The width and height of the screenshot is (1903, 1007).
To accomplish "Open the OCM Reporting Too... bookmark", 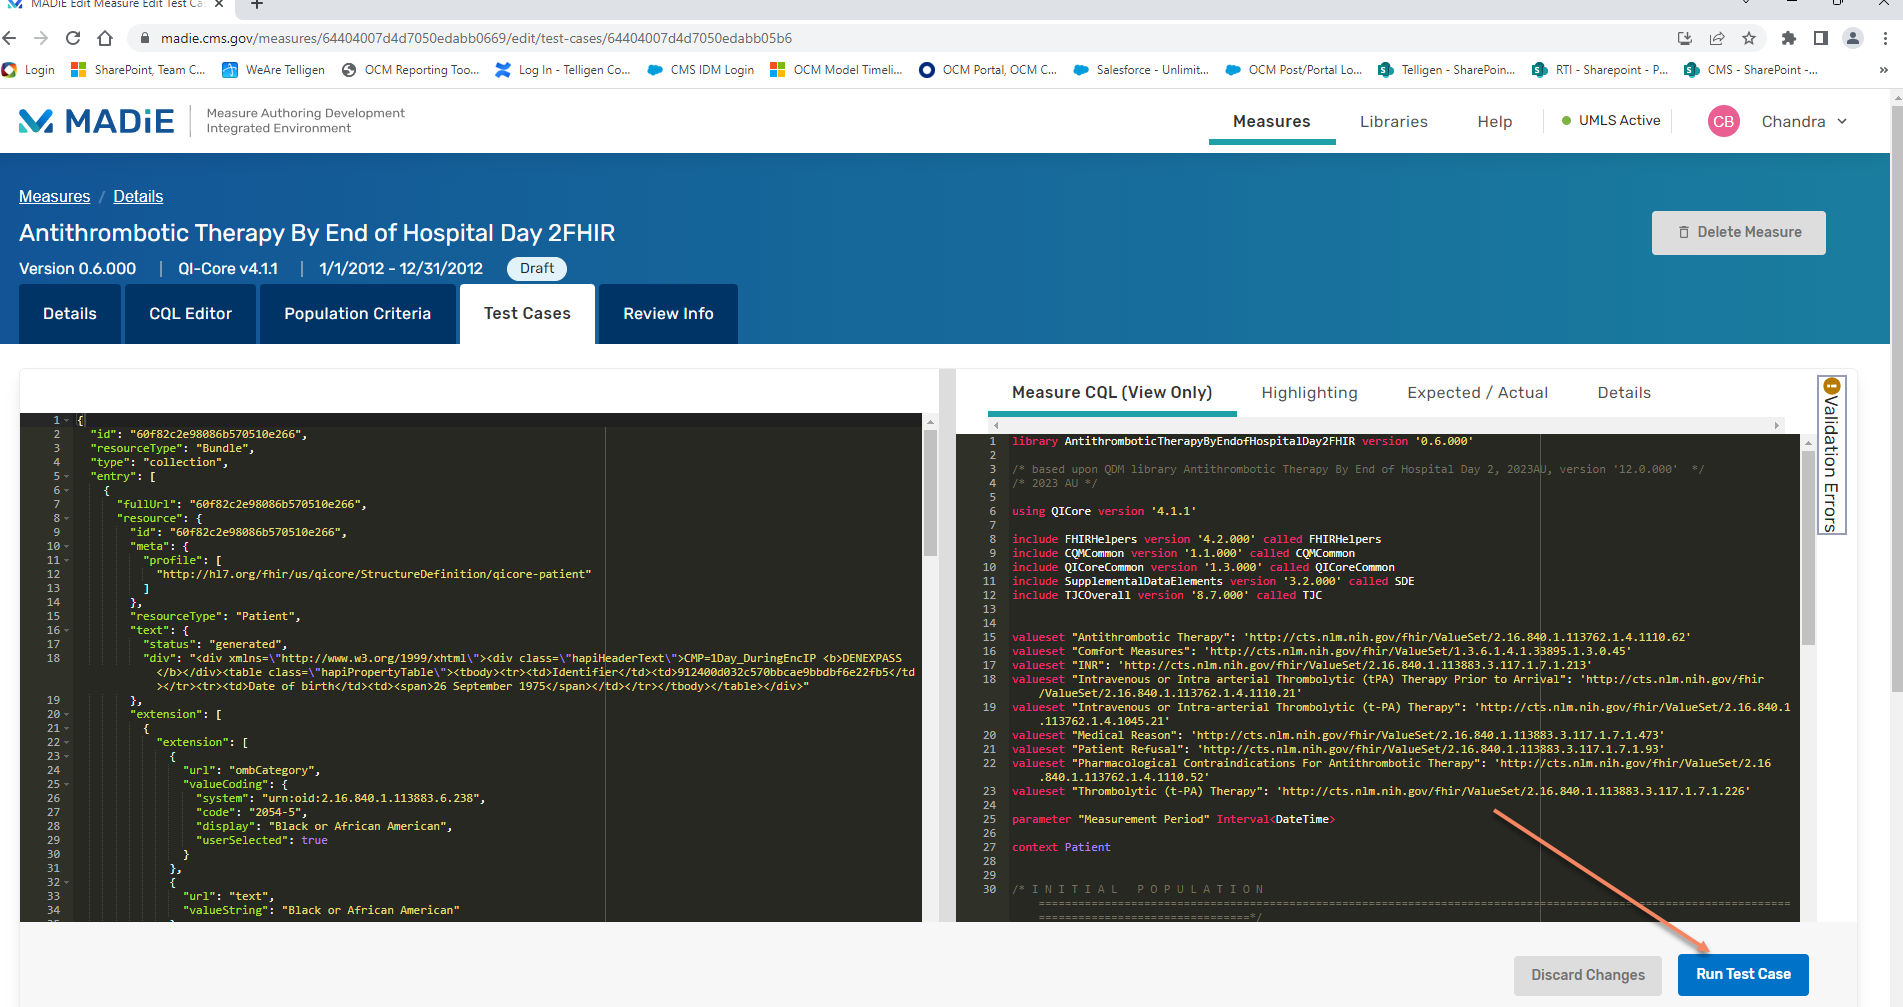I will [411, 70].
